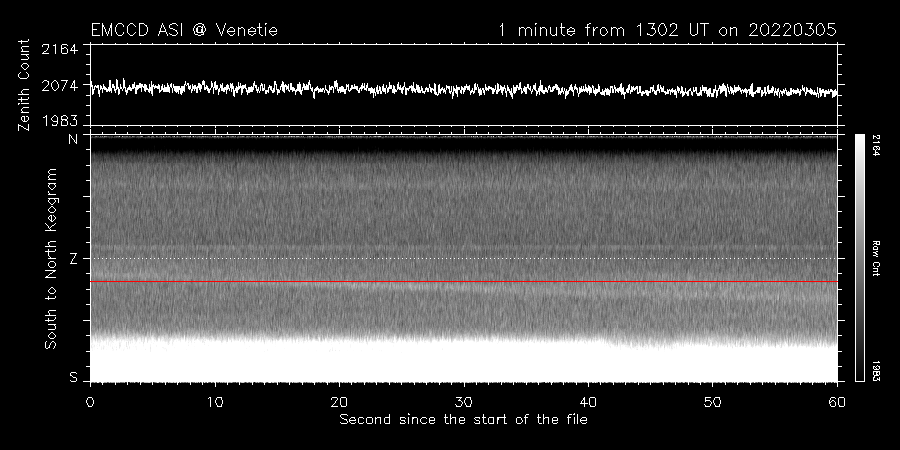Click the 20 tick label on the time axis
Image resolution: width=900 pixels, height=450 pixels.
[x=339, y=402]
